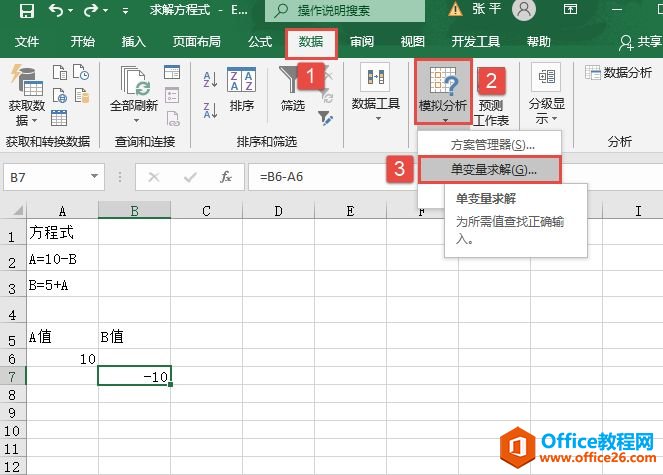Select column C header
Image resolution: width=663 pixels, height=475 pixels.
tap(206, 210)
